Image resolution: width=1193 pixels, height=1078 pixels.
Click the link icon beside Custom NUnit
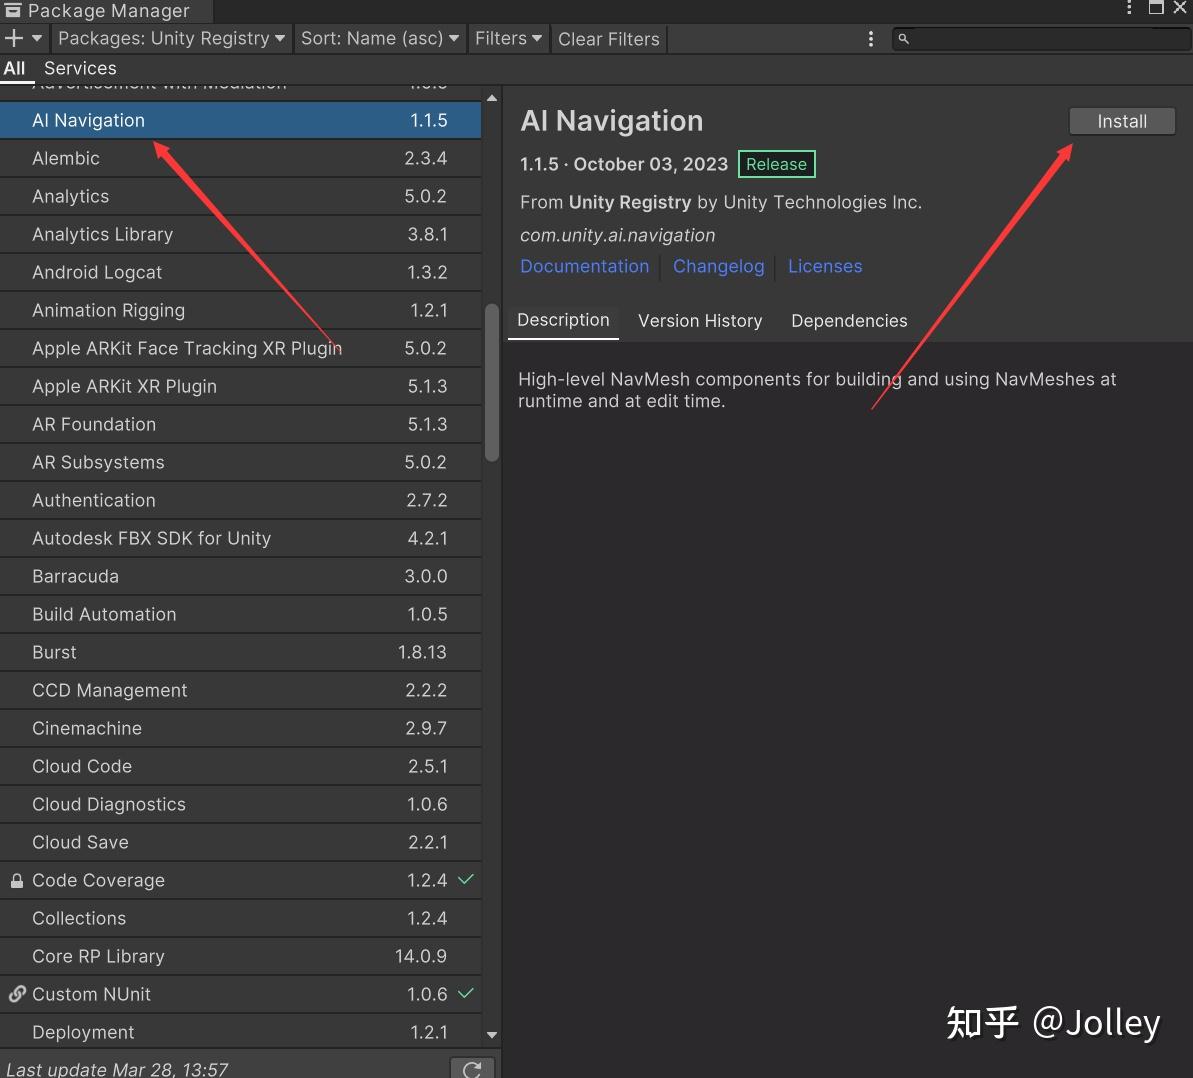point(17,994)
